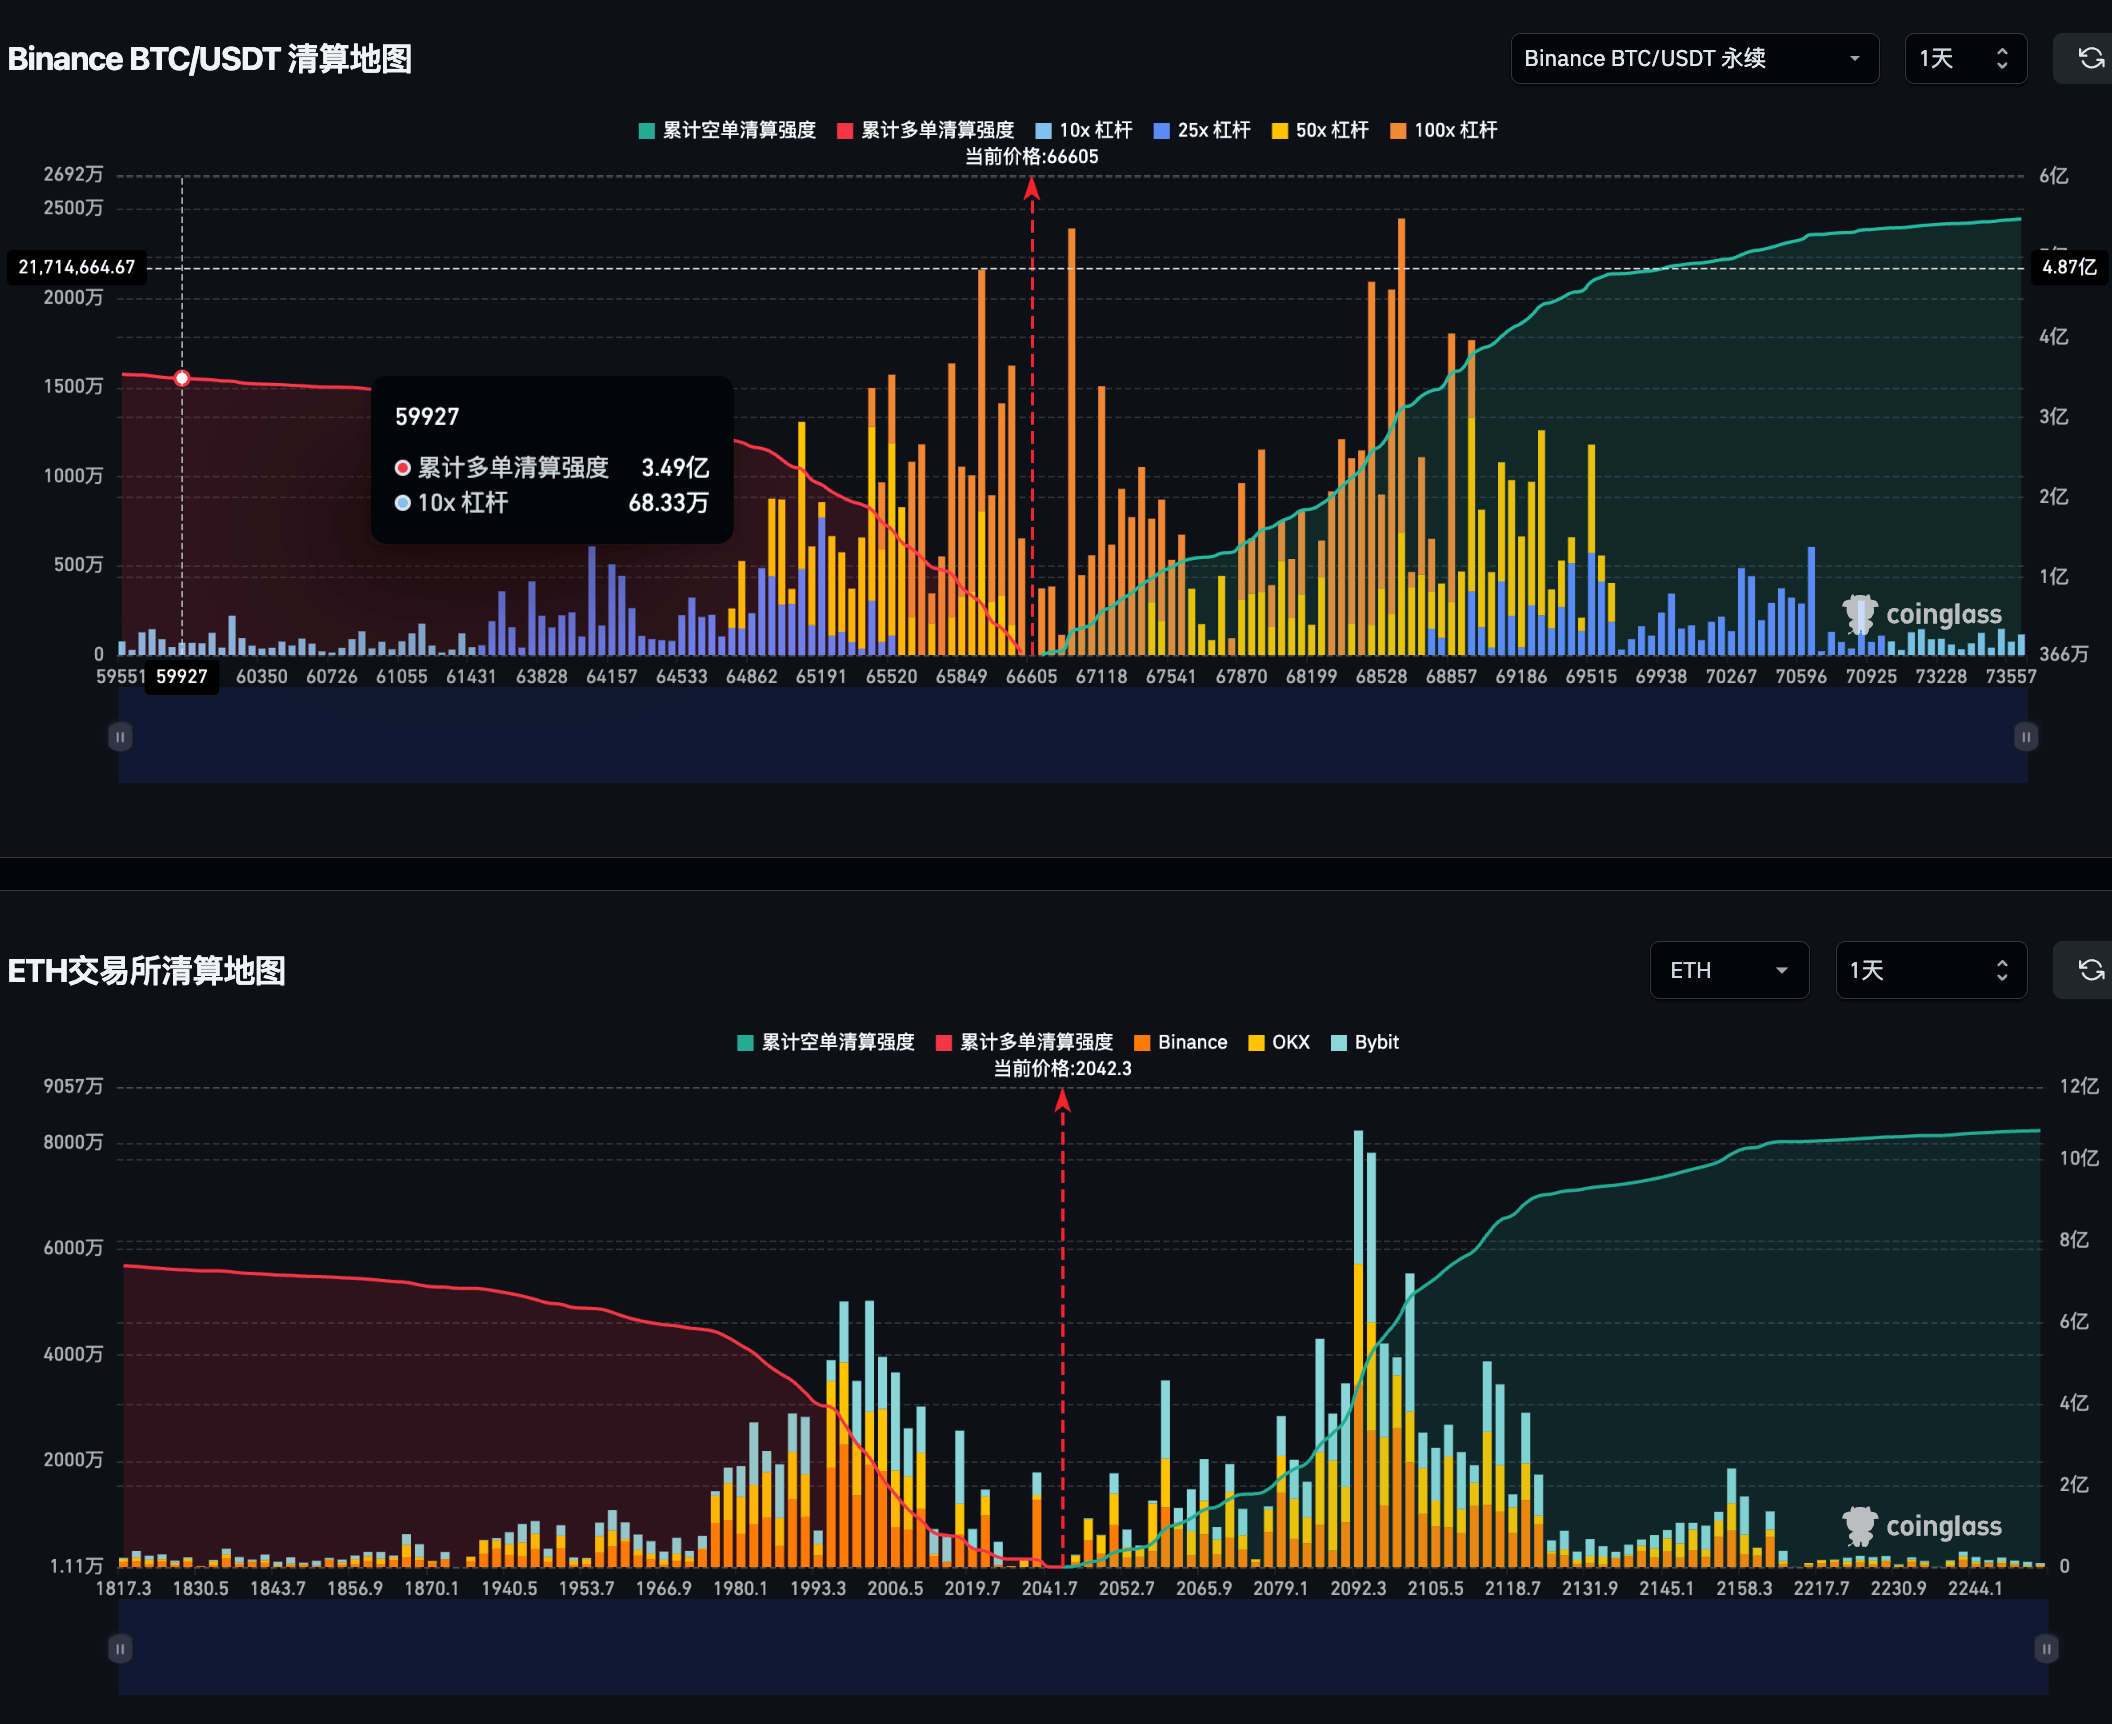Image resolution: width=2112 pixels, height=1724 pixels.
Task: Click right handle of ETH zoom slider
Action: [x=2046, y=1649]
